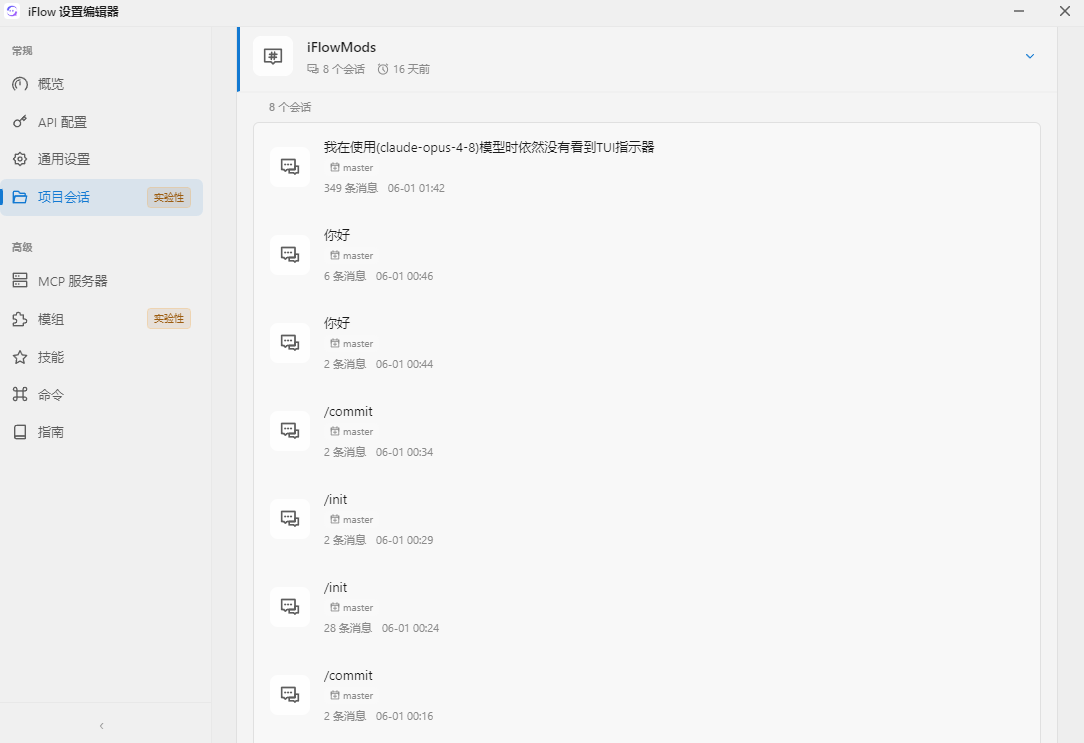Click the 命令 command key icon
The height and width of the screenshot is (743, 1084).
click(x=20, y=394)
